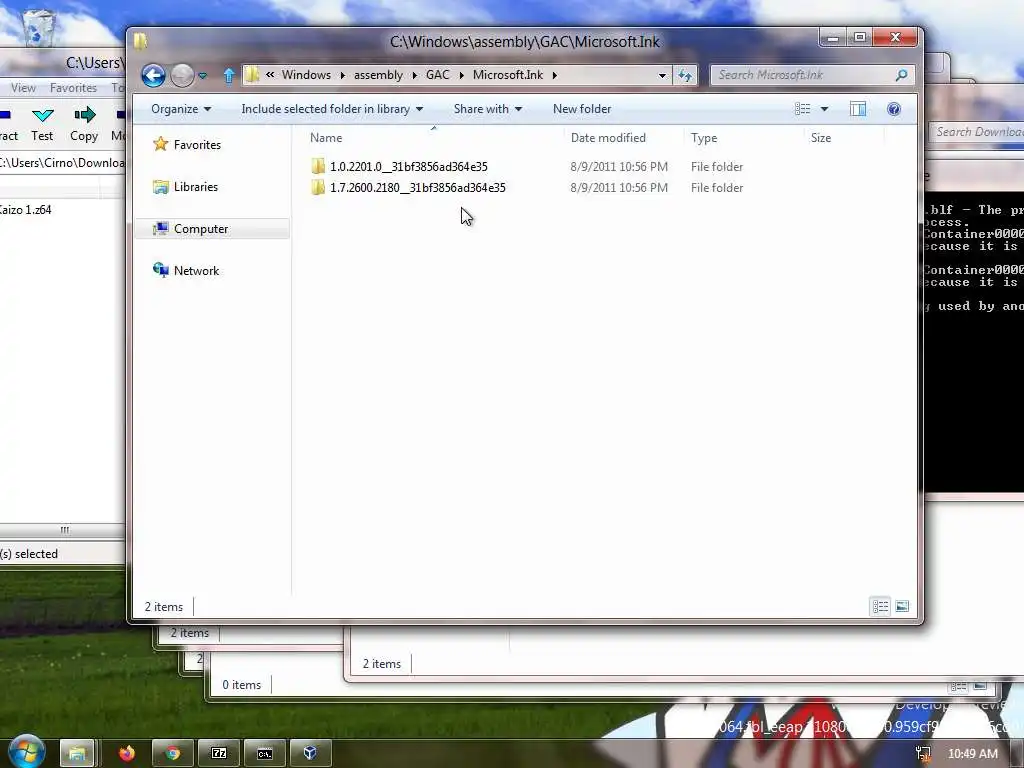1024x768 pixels.
Task: Switch to VirtualBox on the taskbar
Action: pos(310,754)
